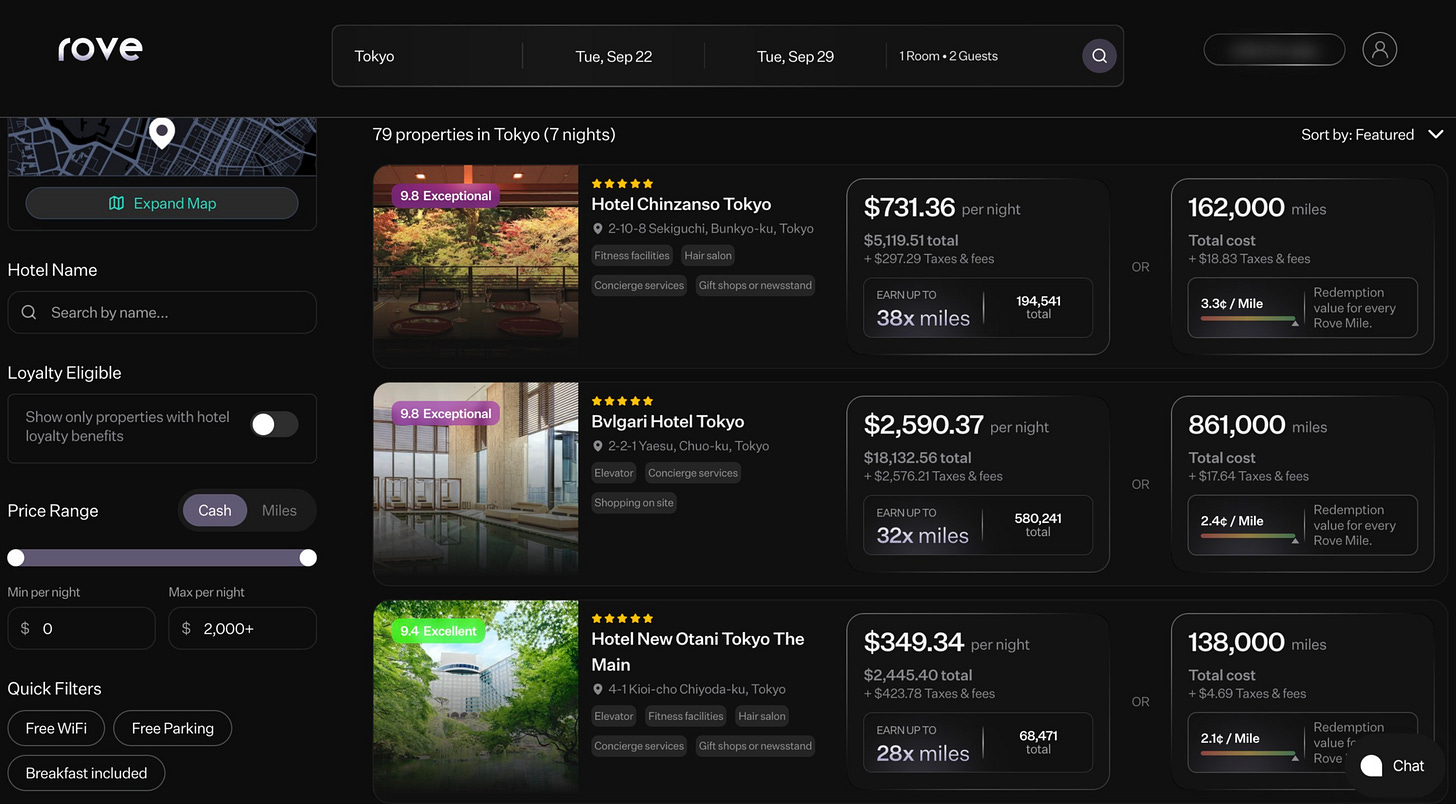Open the Hotel New Otani Tokyo The Main title
The image size is (1456, 804).
(698, 652)
